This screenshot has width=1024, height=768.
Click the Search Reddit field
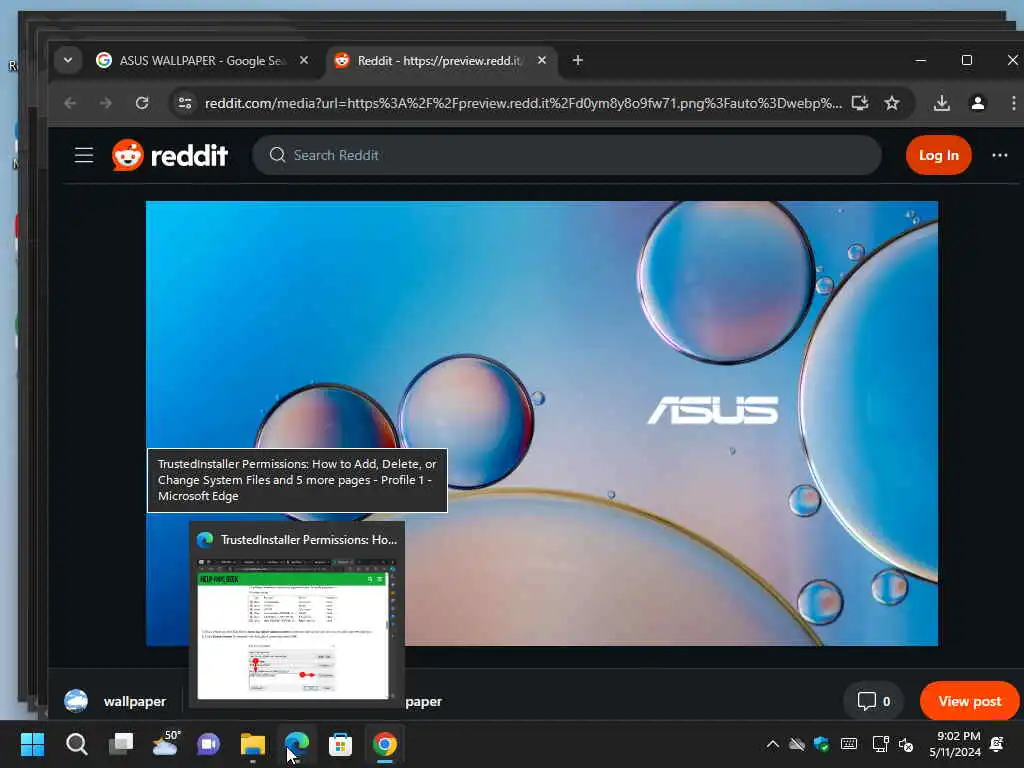[x=567, y=155]
